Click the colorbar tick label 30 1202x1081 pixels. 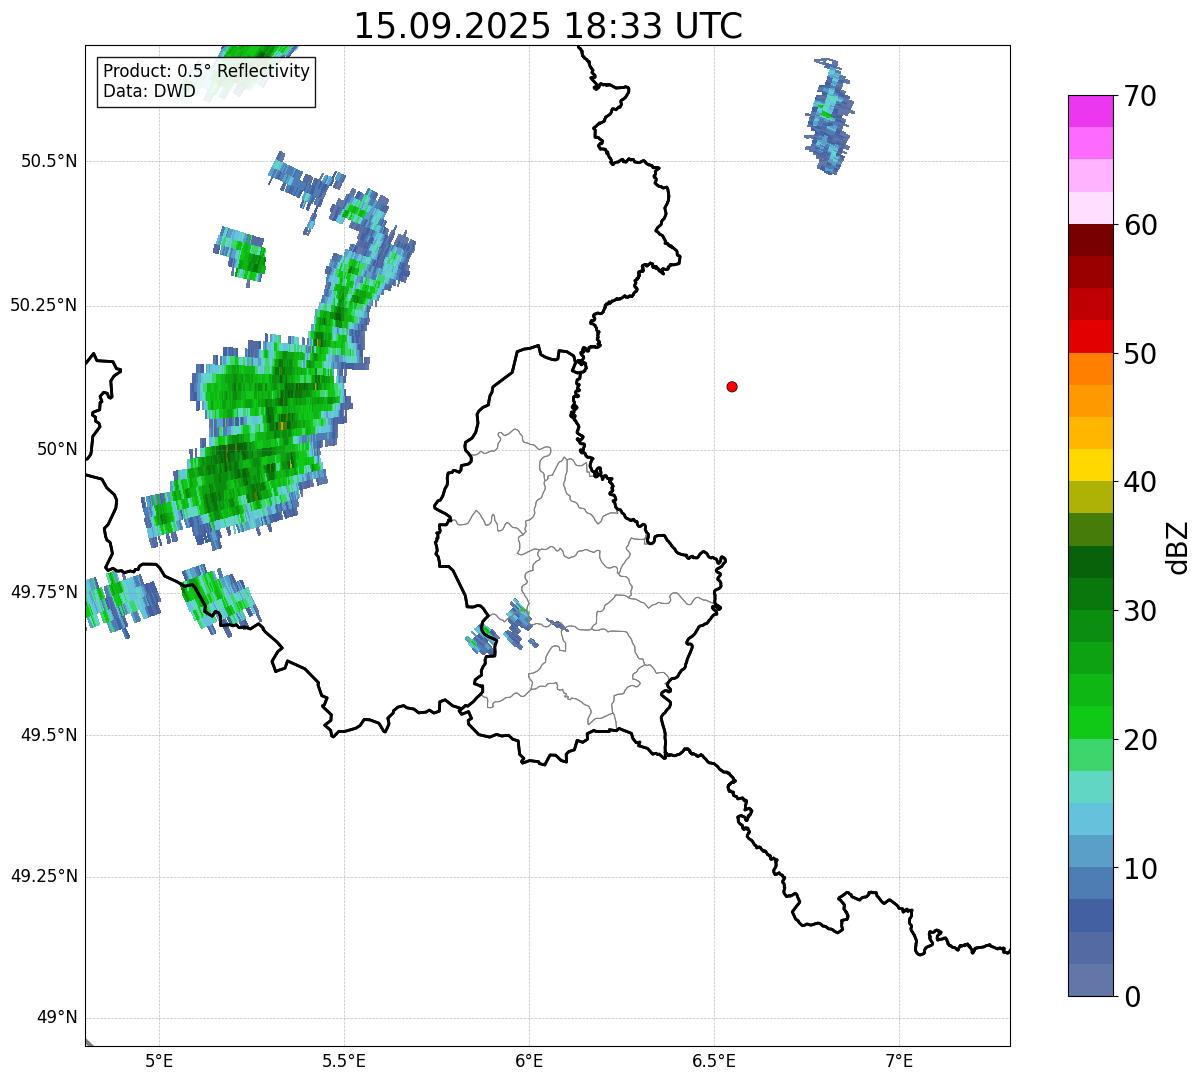[1140, 611]
